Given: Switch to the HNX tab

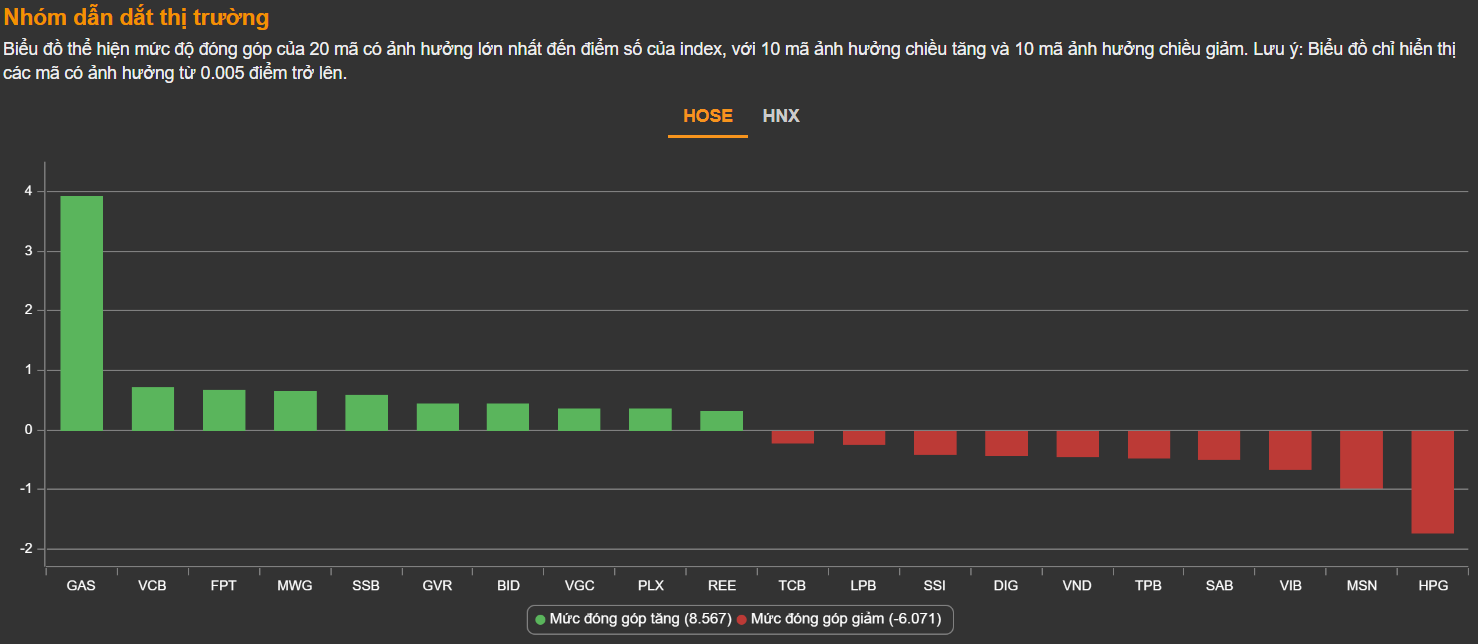Looking at the screenshot, I should click(781, 116).
